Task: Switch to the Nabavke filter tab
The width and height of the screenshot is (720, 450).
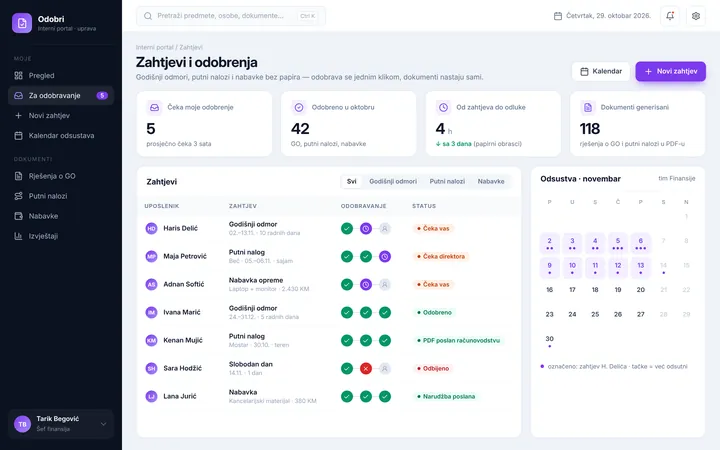Action: [491, 181]
